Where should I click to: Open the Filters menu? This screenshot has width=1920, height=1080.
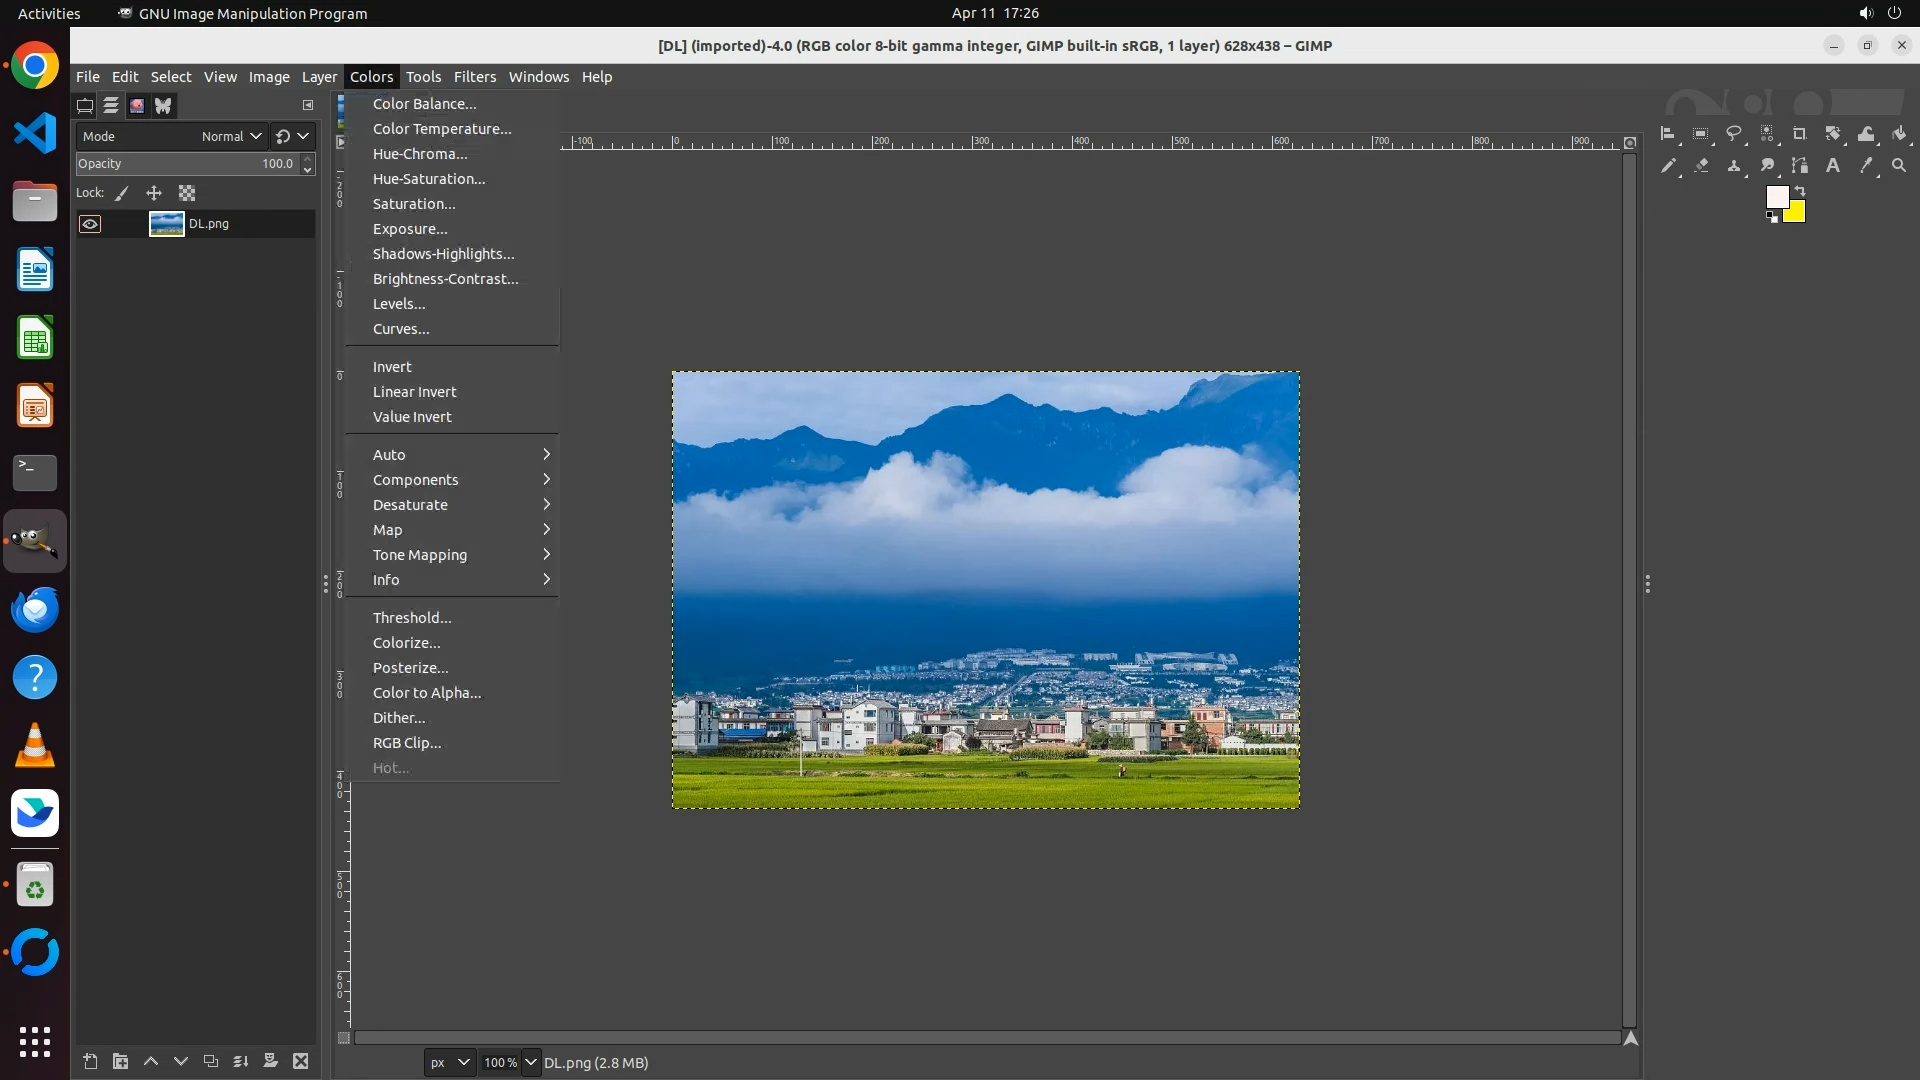click(474, 77)
